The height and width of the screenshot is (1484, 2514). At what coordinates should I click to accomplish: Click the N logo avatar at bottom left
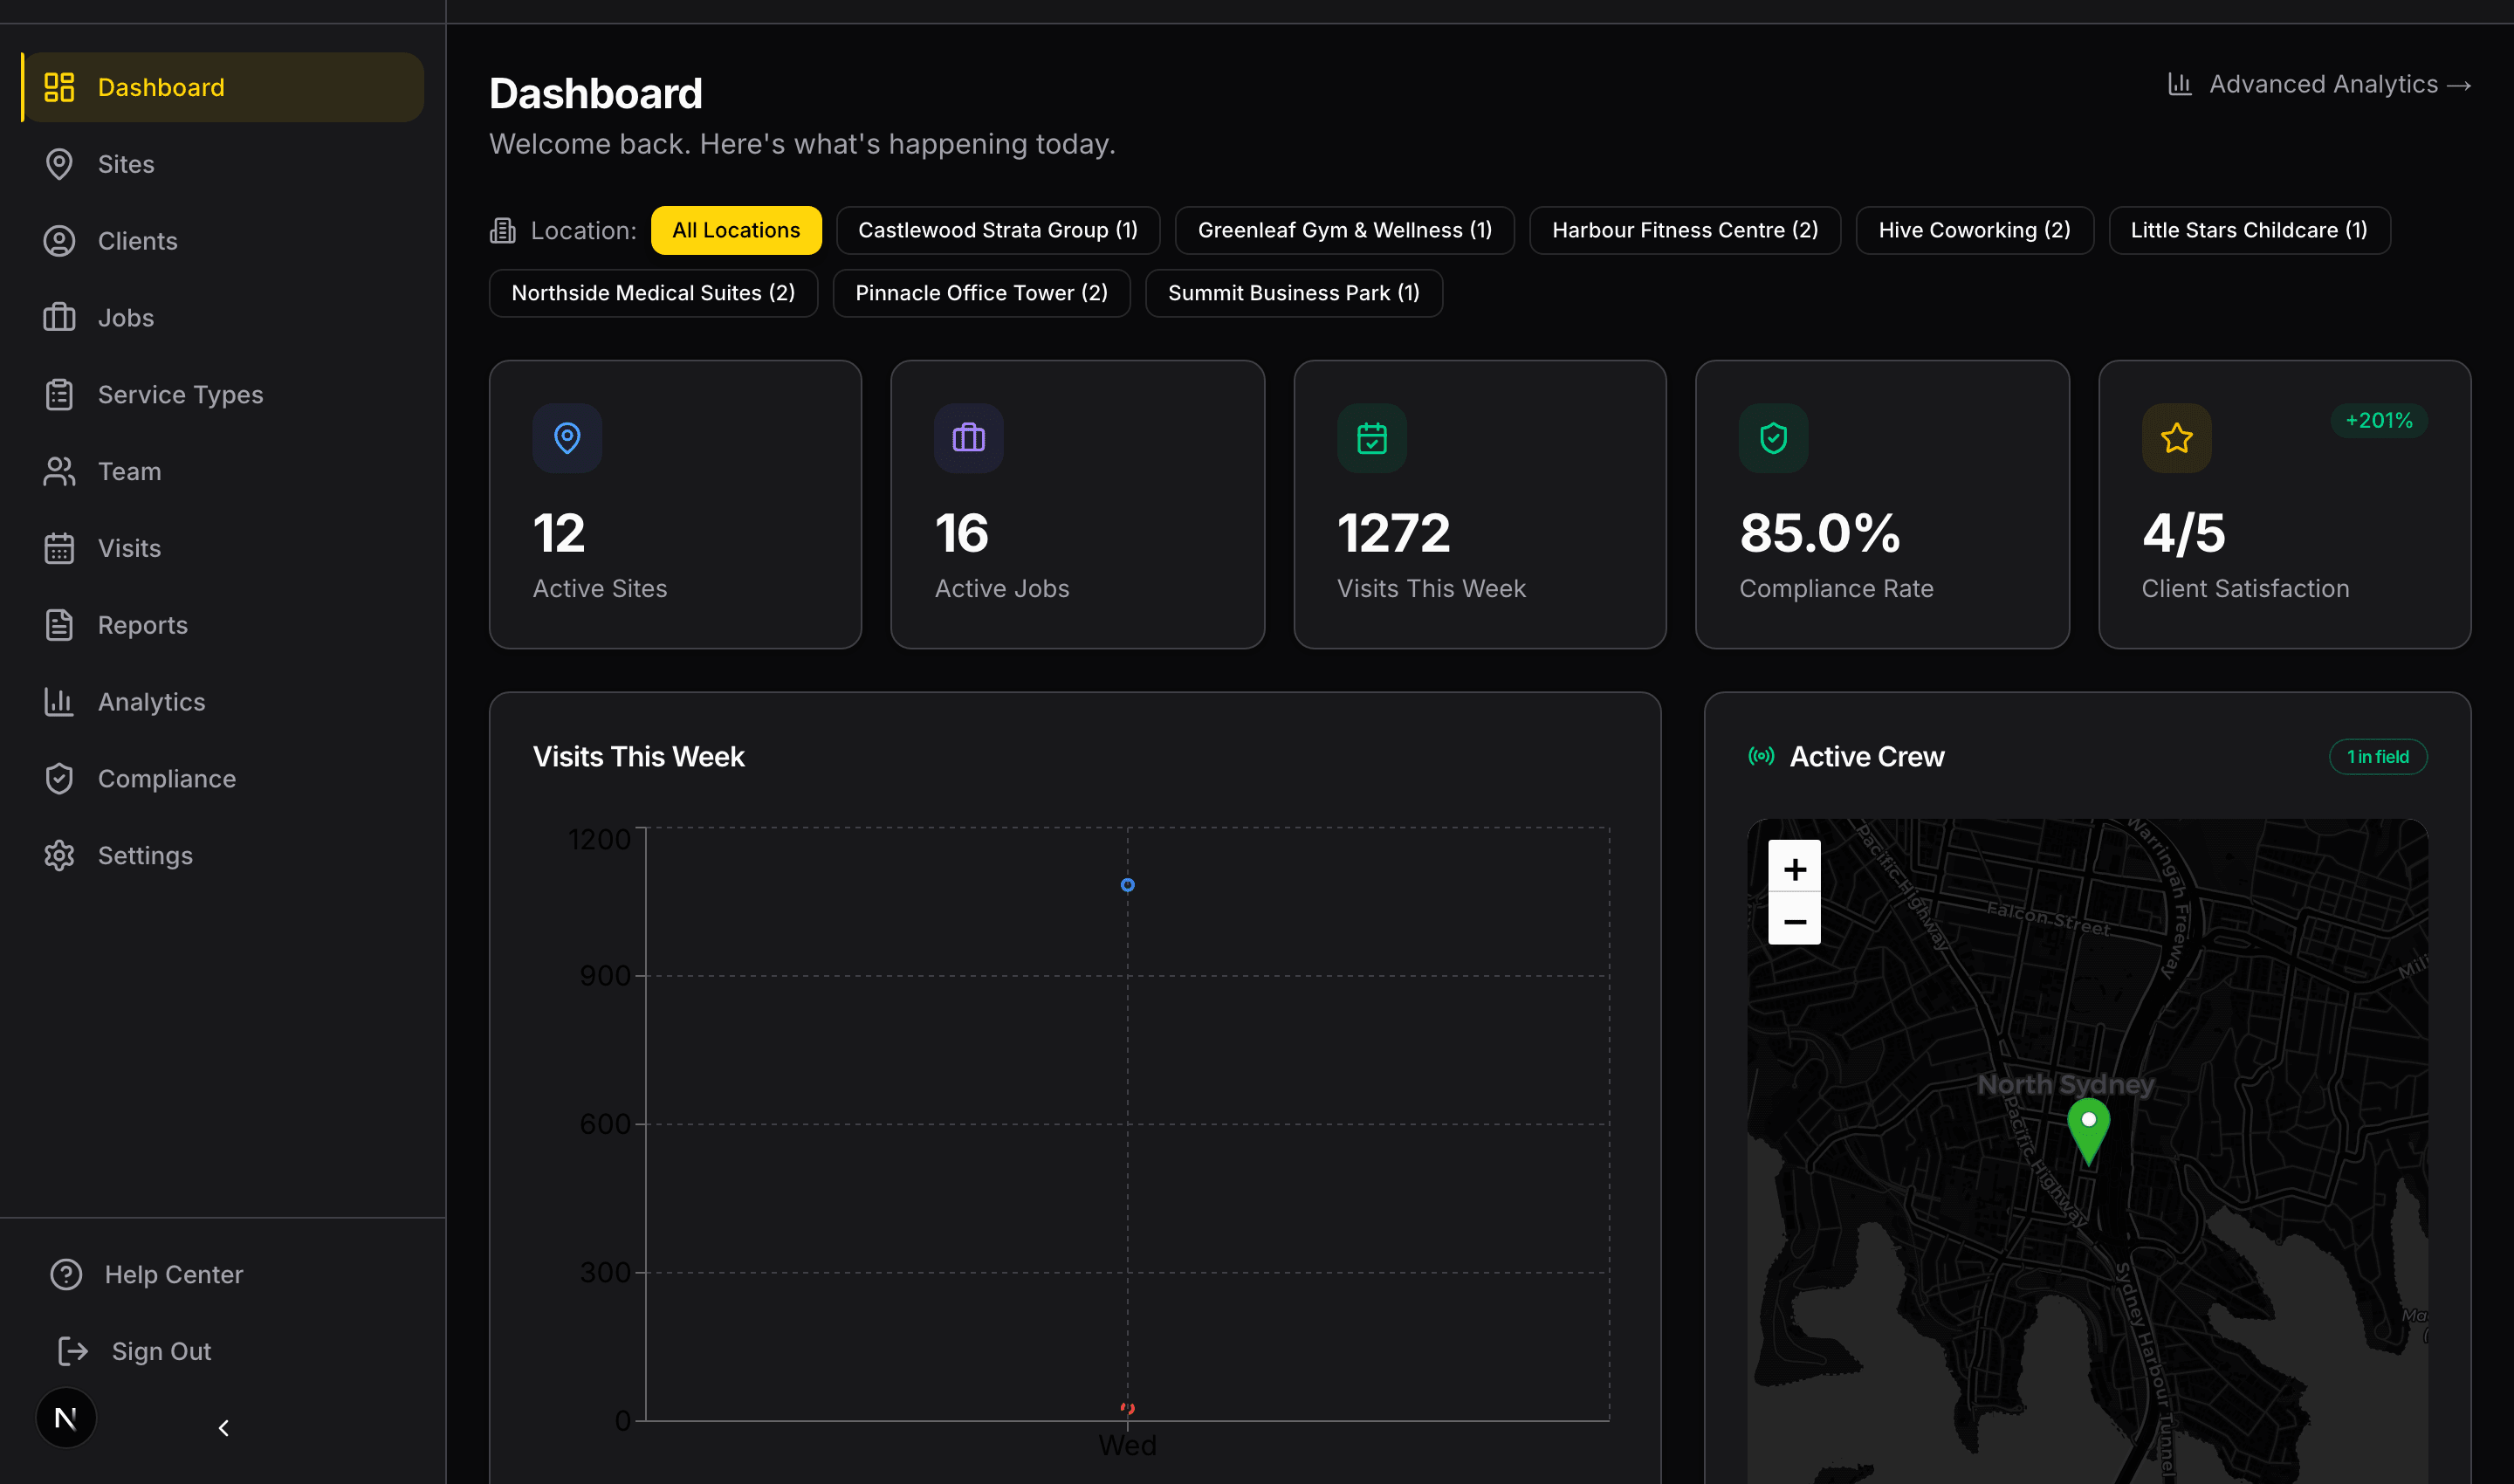click(x=65, y=1417)
